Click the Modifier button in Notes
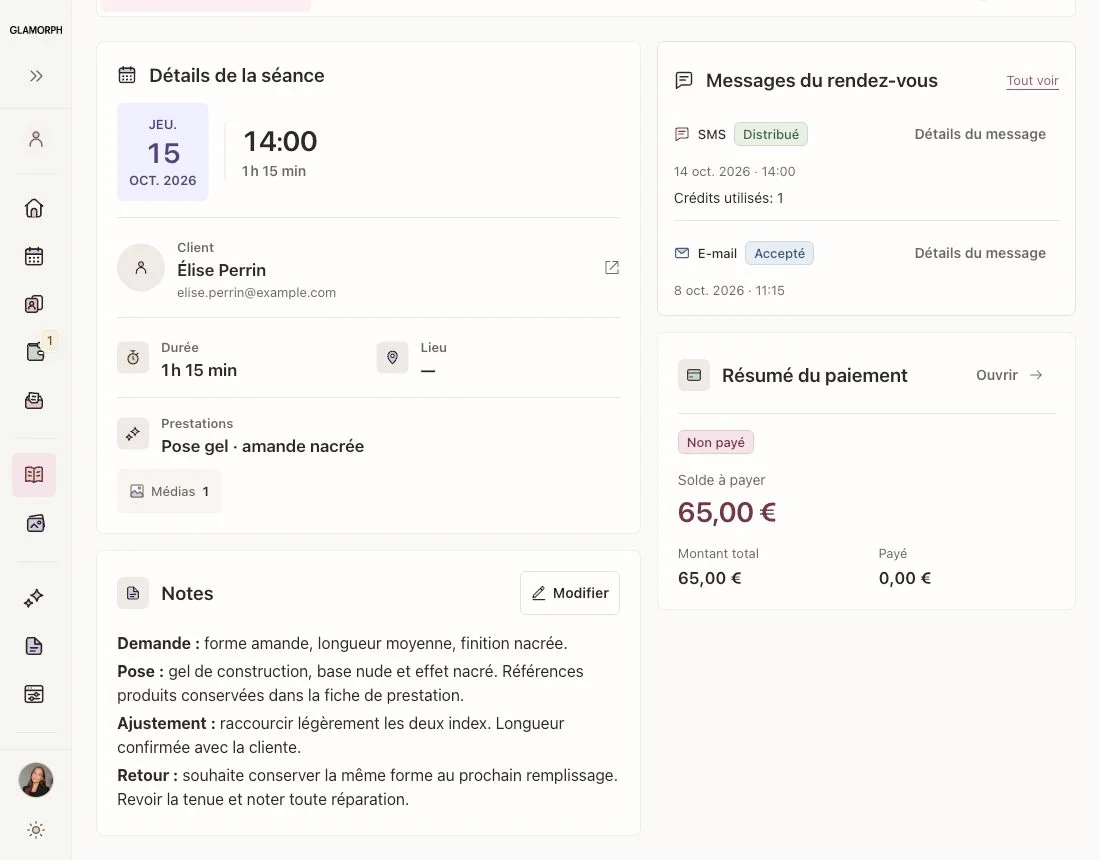The image size is (1100, 860). point(570,593)
